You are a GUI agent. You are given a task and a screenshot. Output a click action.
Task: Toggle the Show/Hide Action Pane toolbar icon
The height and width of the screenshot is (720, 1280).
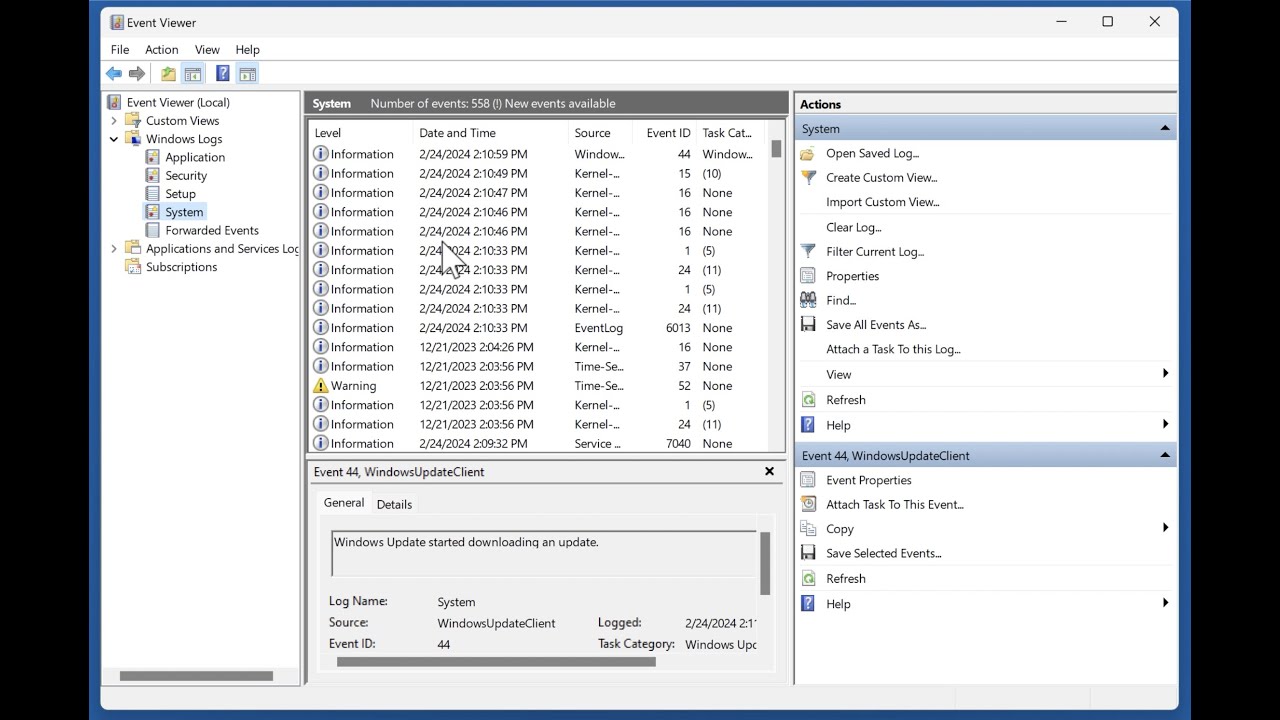[x=247, y=74]
